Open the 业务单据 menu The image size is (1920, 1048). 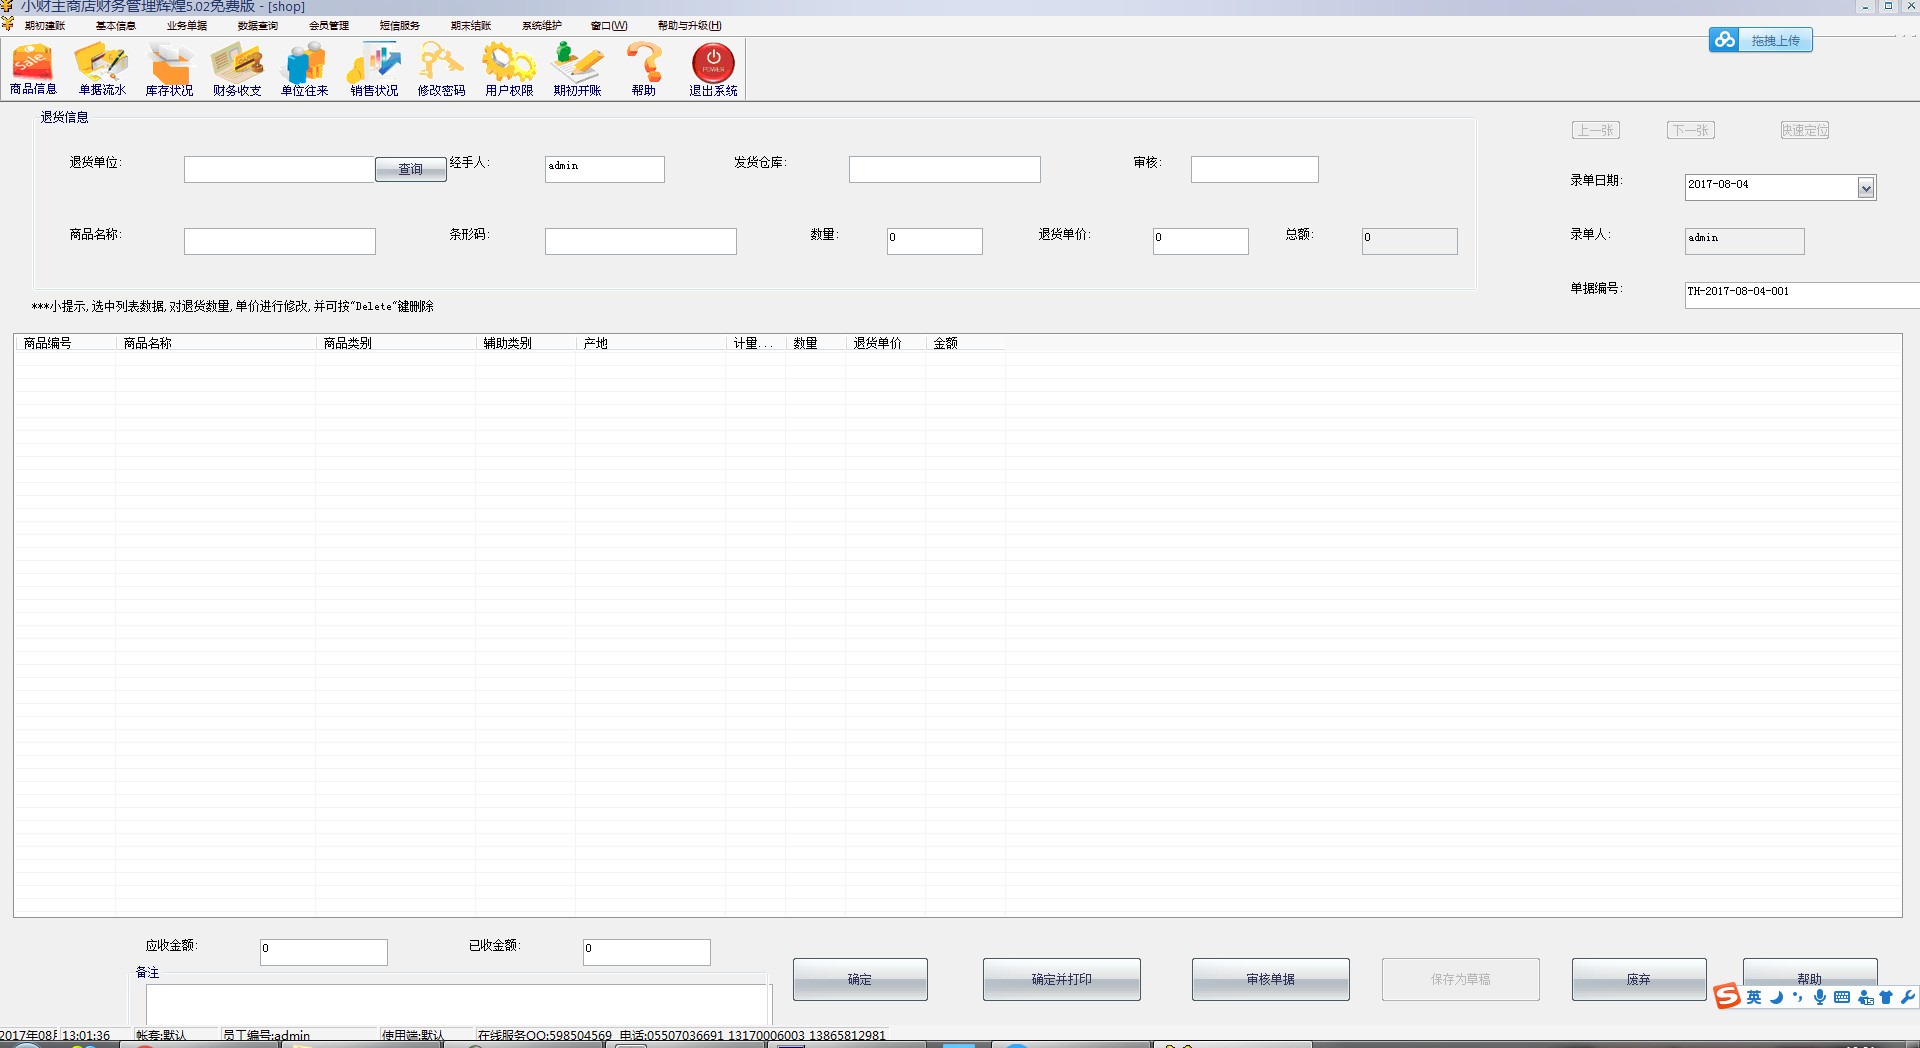click(x=186, y=26)
